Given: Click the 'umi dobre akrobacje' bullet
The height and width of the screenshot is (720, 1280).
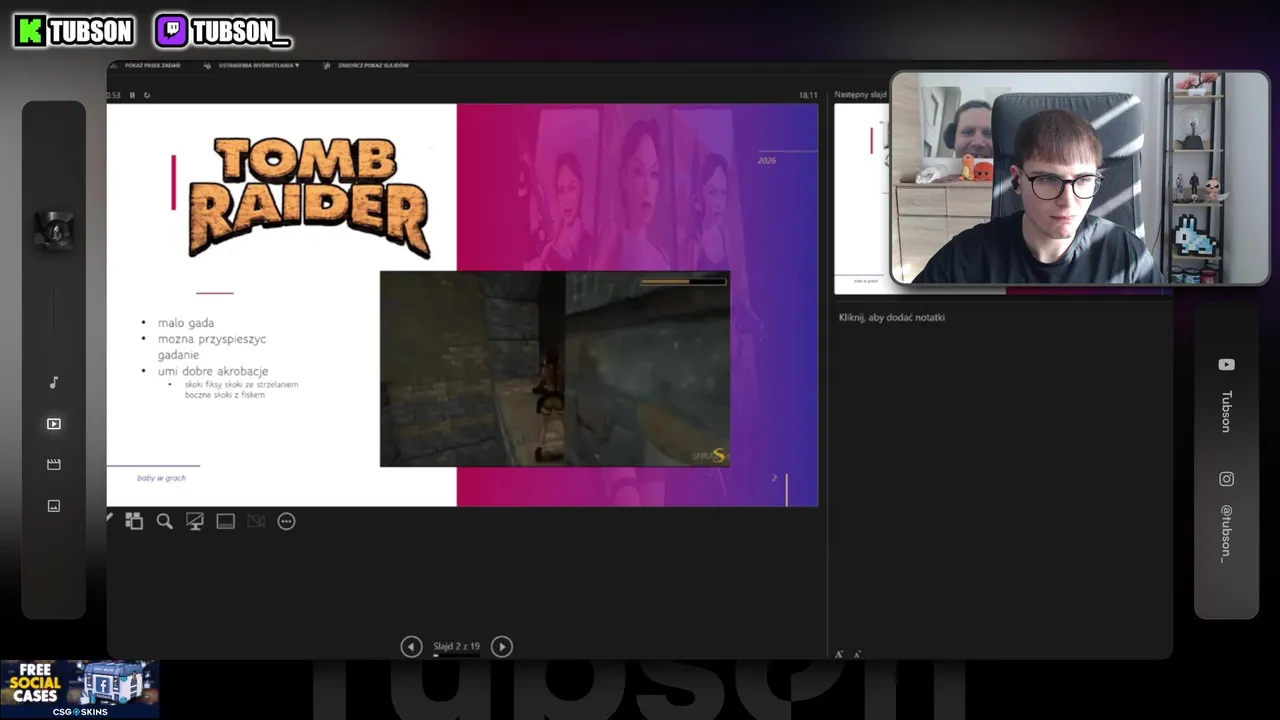Looking at the screenshot, I should click(213, 371).
